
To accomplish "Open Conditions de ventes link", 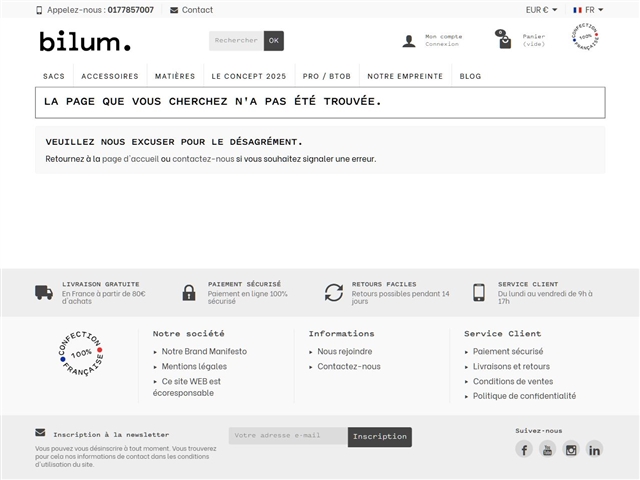I will tap(513, 381).
